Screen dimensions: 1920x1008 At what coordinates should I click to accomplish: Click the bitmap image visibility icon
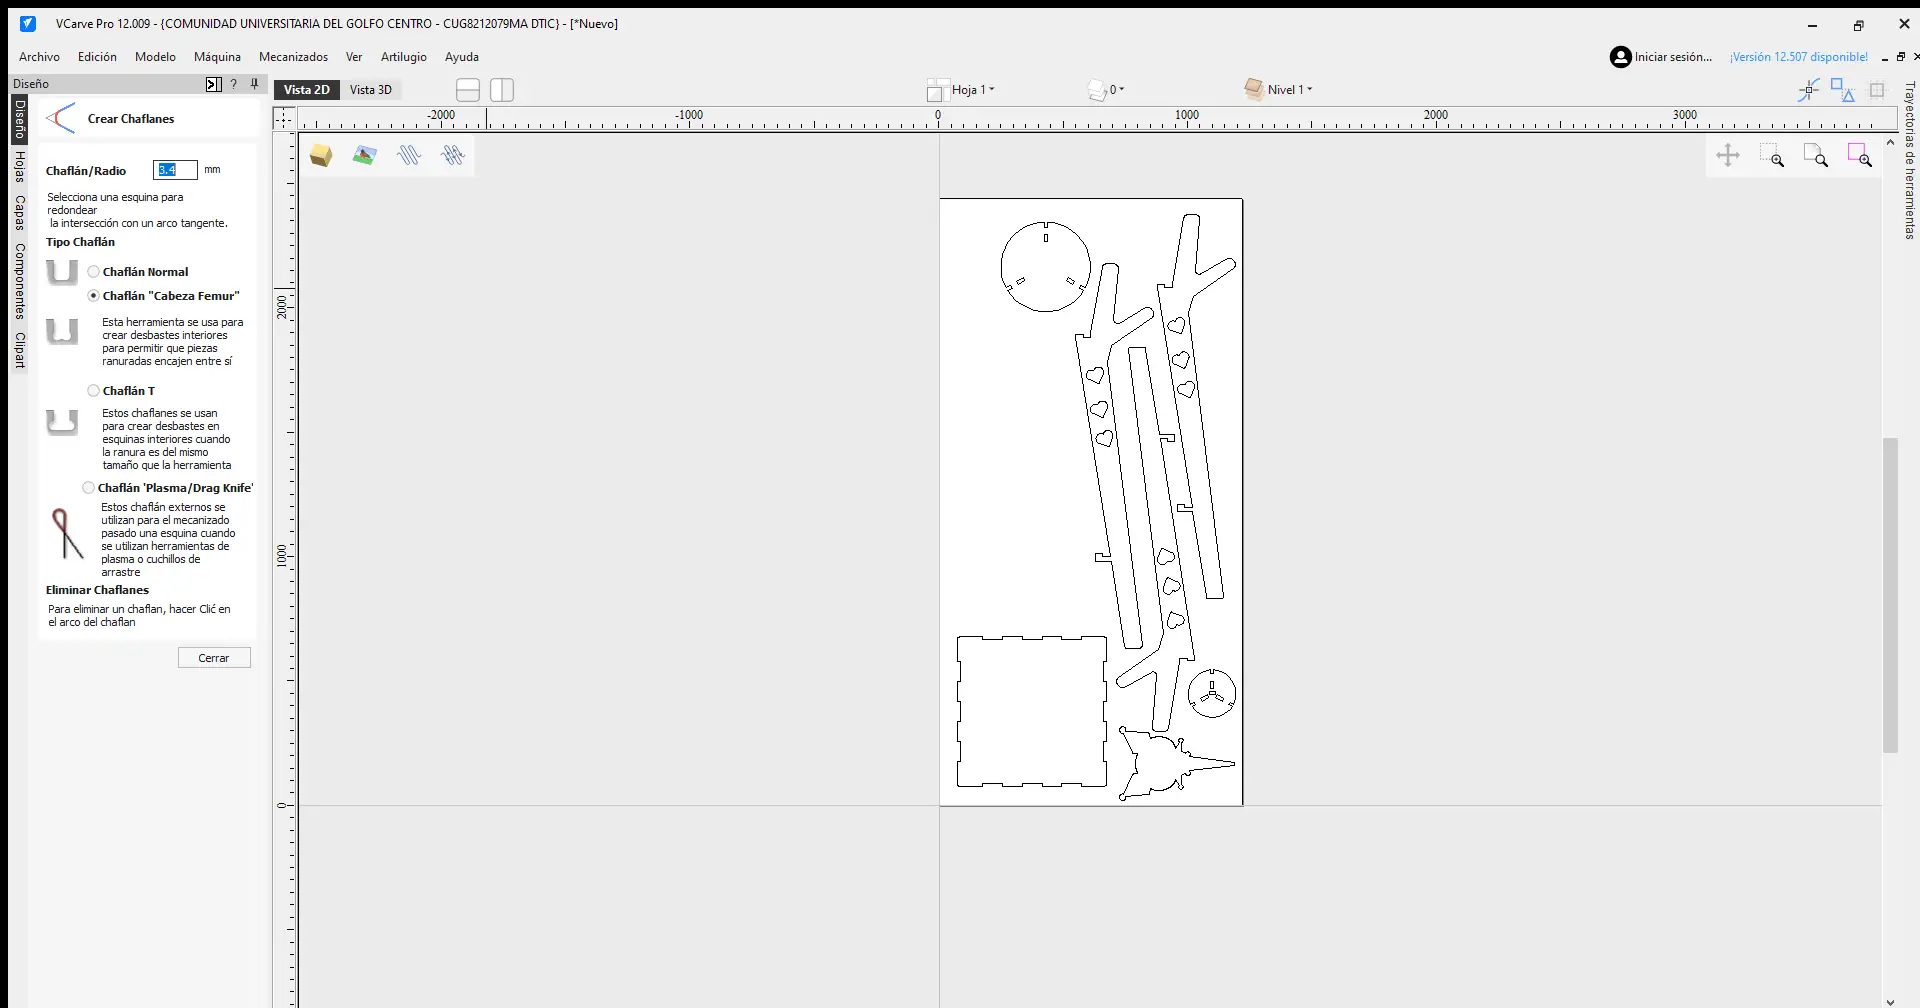(364, 155)
